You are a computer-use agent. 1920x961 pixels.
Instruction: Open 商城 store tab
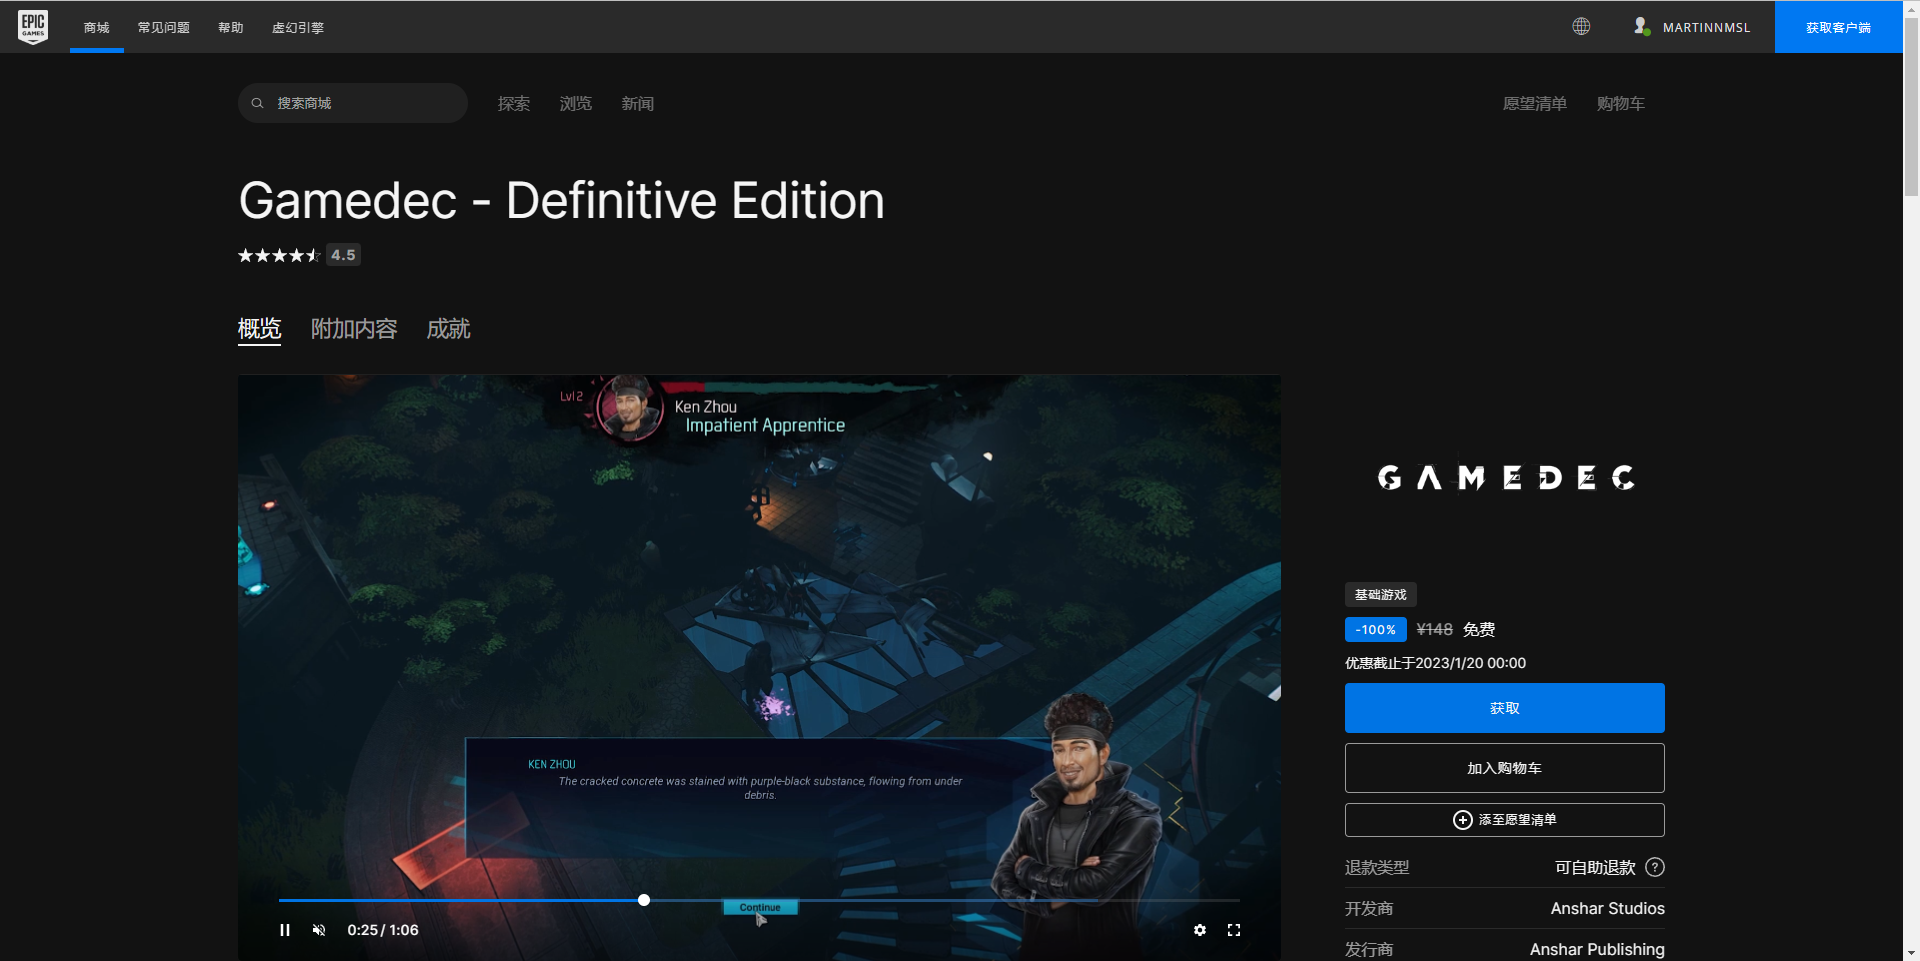coord(97,27)
